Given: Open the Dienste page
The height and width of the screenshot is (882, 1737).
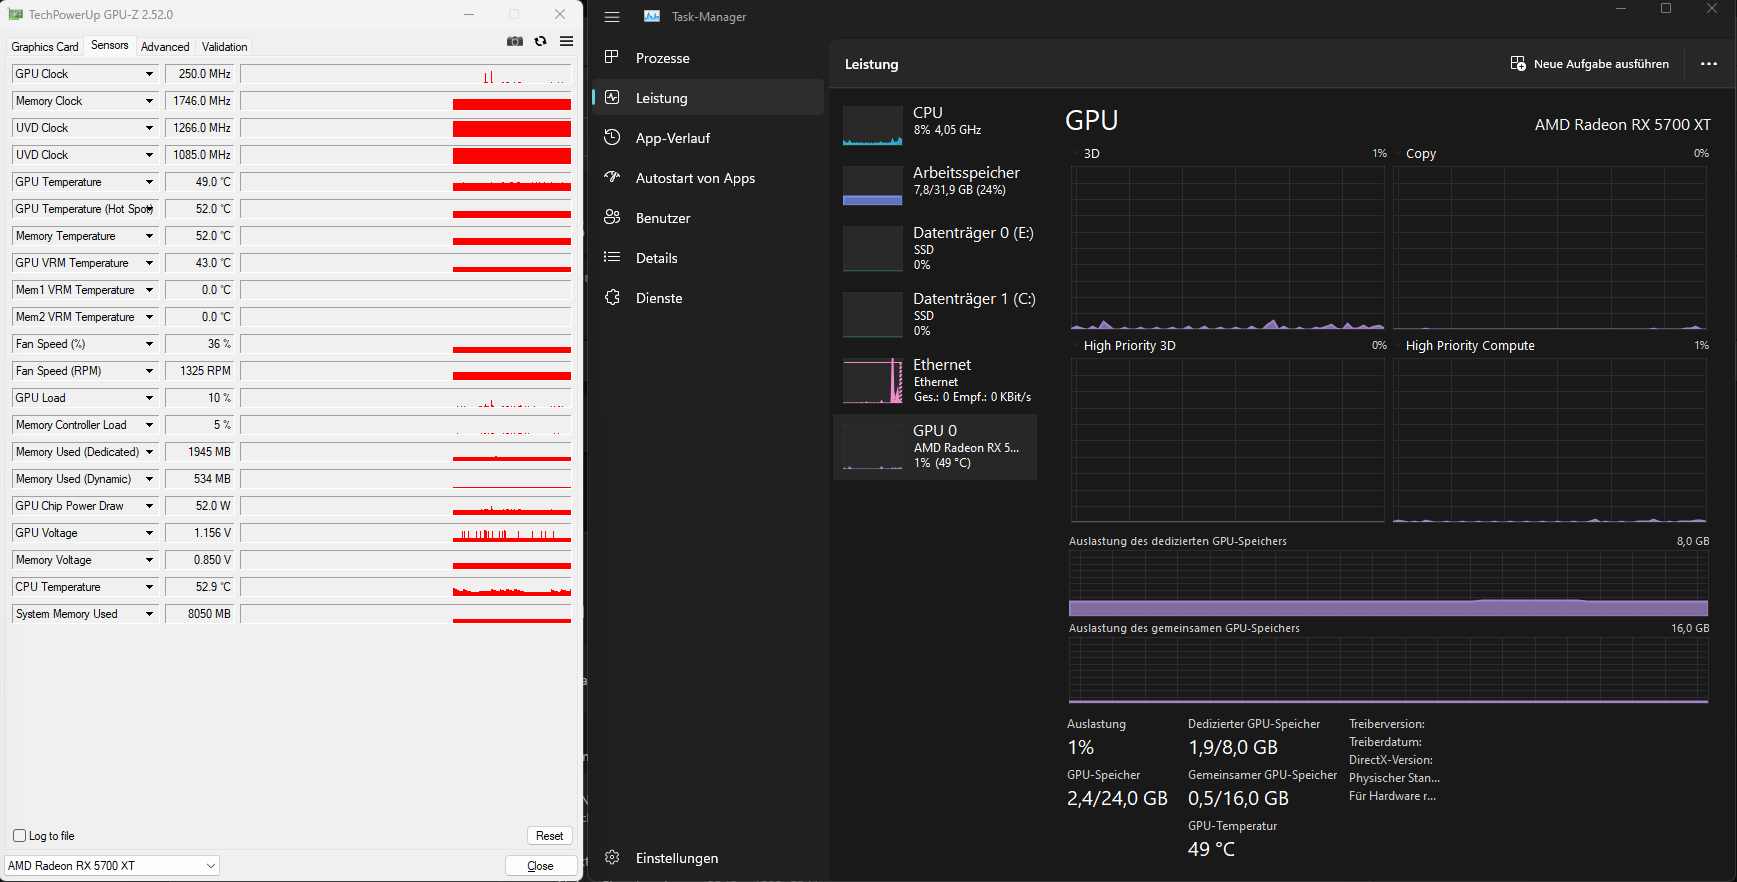Looking at the screenshot, I should [708, 298].
